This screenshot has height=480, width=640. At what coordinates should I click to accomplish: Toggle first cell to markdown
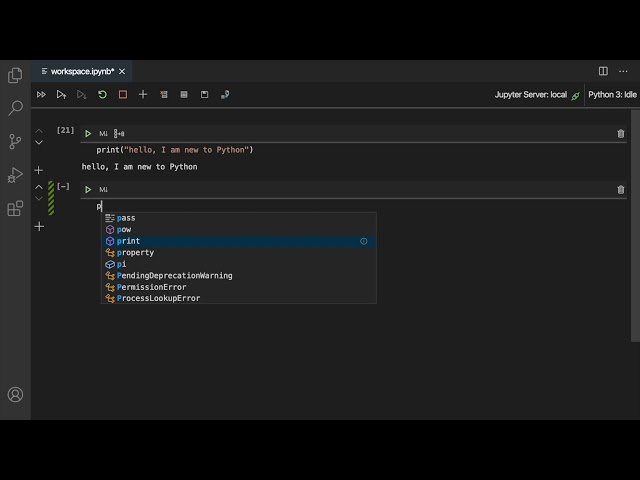103,133
